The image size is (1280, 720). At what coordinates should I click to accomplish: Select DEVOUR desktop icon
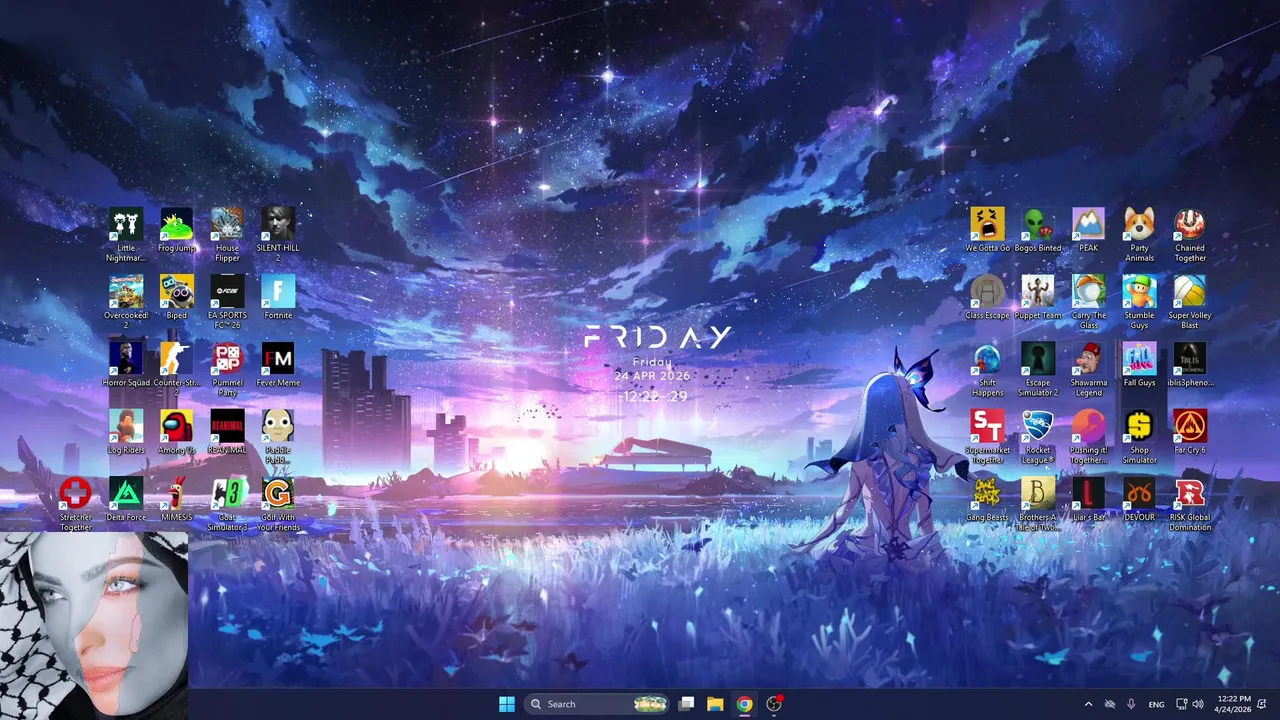(x=1139, y=497)
